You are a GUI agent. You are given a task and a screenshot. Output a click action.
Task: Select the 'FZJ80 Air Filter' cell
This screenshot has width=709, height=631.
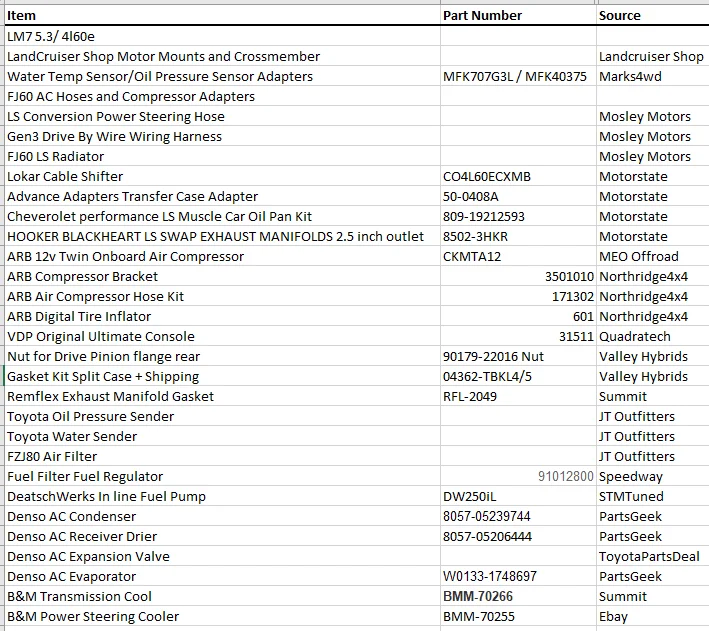tap(222, 456)
